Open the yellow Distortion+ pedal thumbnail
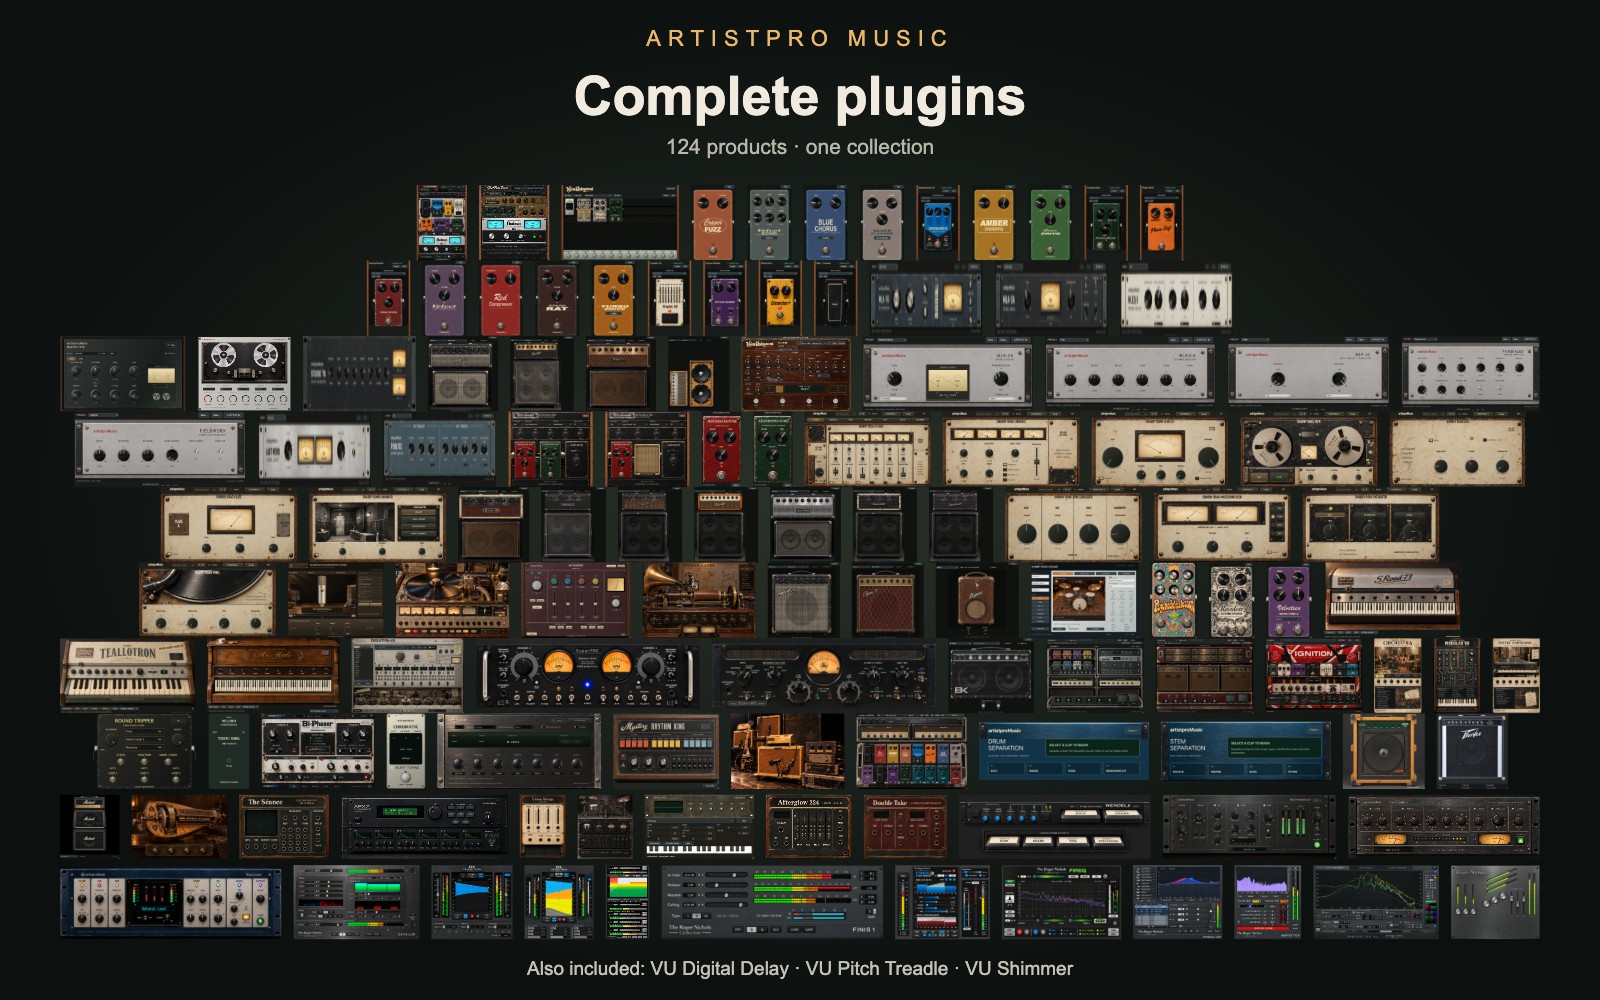1600x1000 pixels. (780, 298)
